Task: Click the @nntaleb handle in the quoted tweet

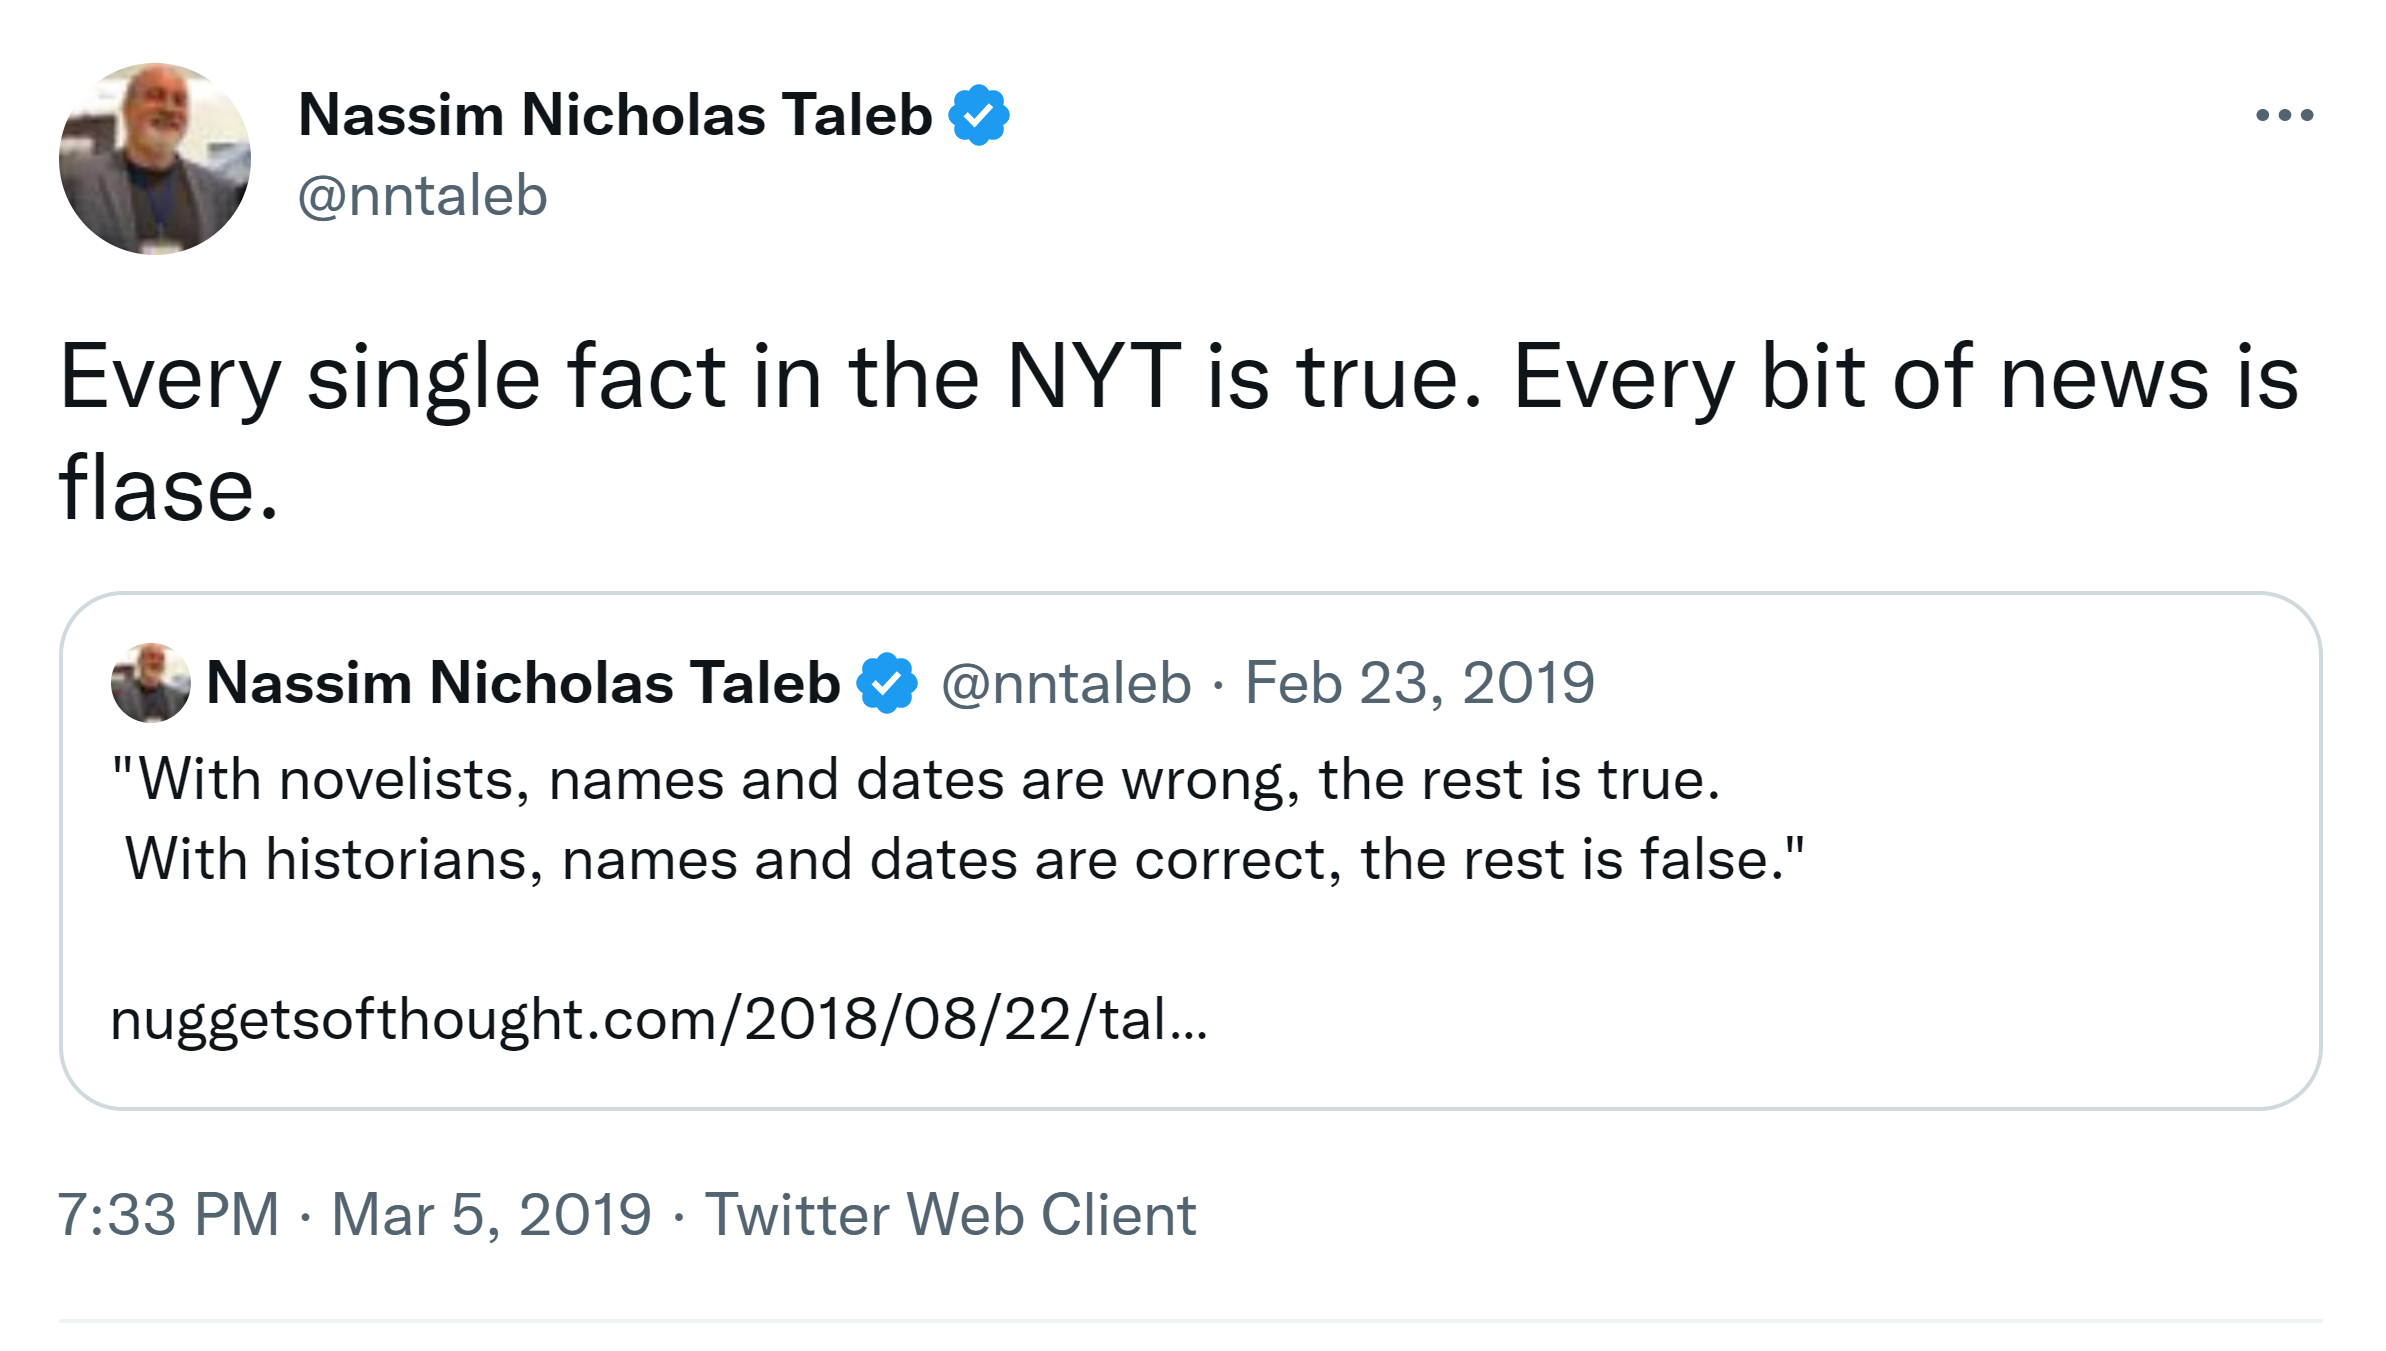Action: click(x=1066, y=683)
